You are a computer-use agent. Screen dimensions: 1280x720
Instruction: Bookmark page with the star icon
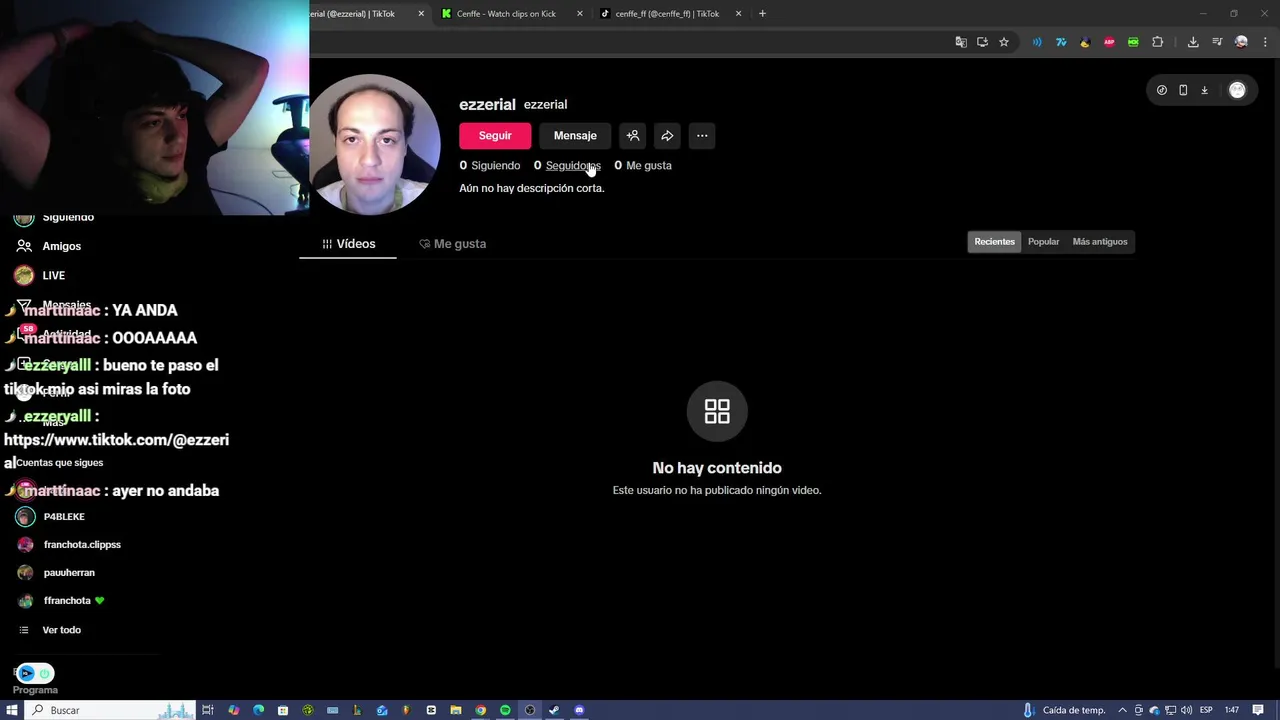pyautogui.click(x=1004, y=42)
